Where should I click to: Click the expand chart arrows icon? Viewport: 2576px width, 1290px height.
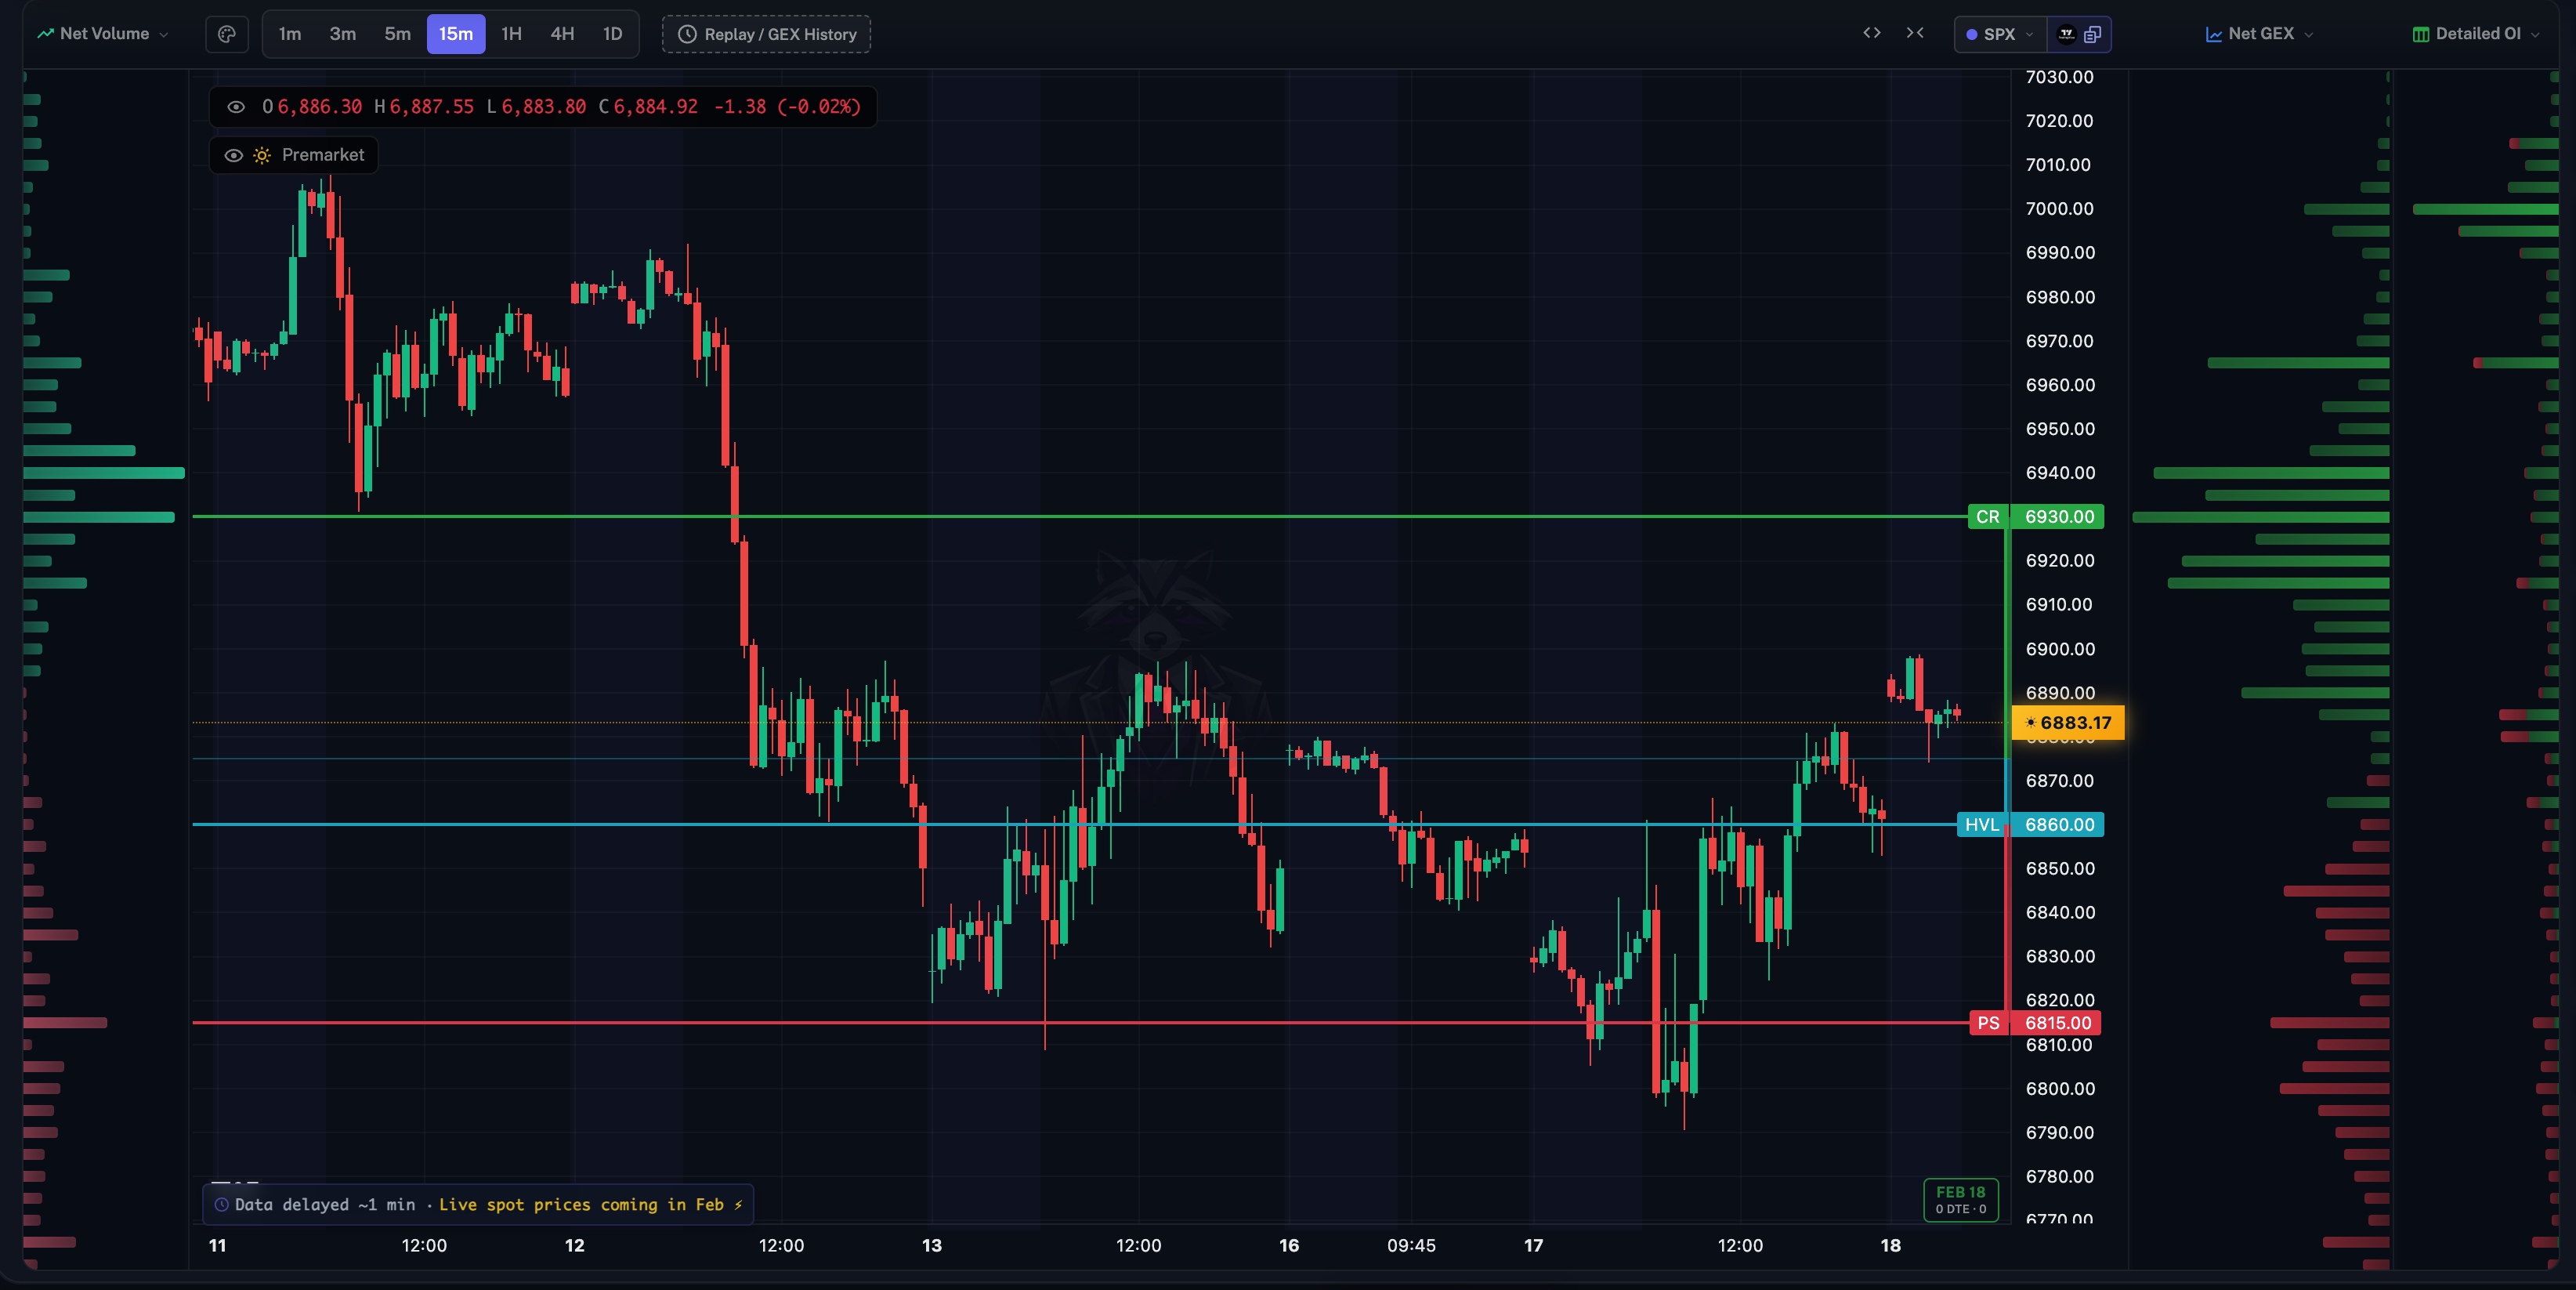(1872, 33)
